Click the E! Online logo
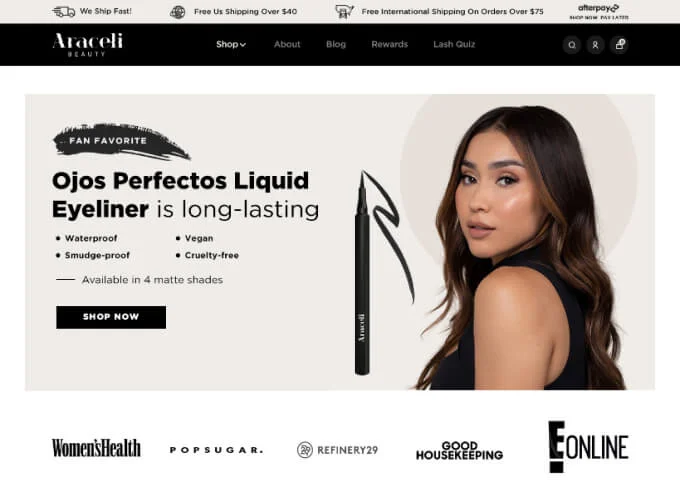Screen dimensions: 680x480 [588, 446]
